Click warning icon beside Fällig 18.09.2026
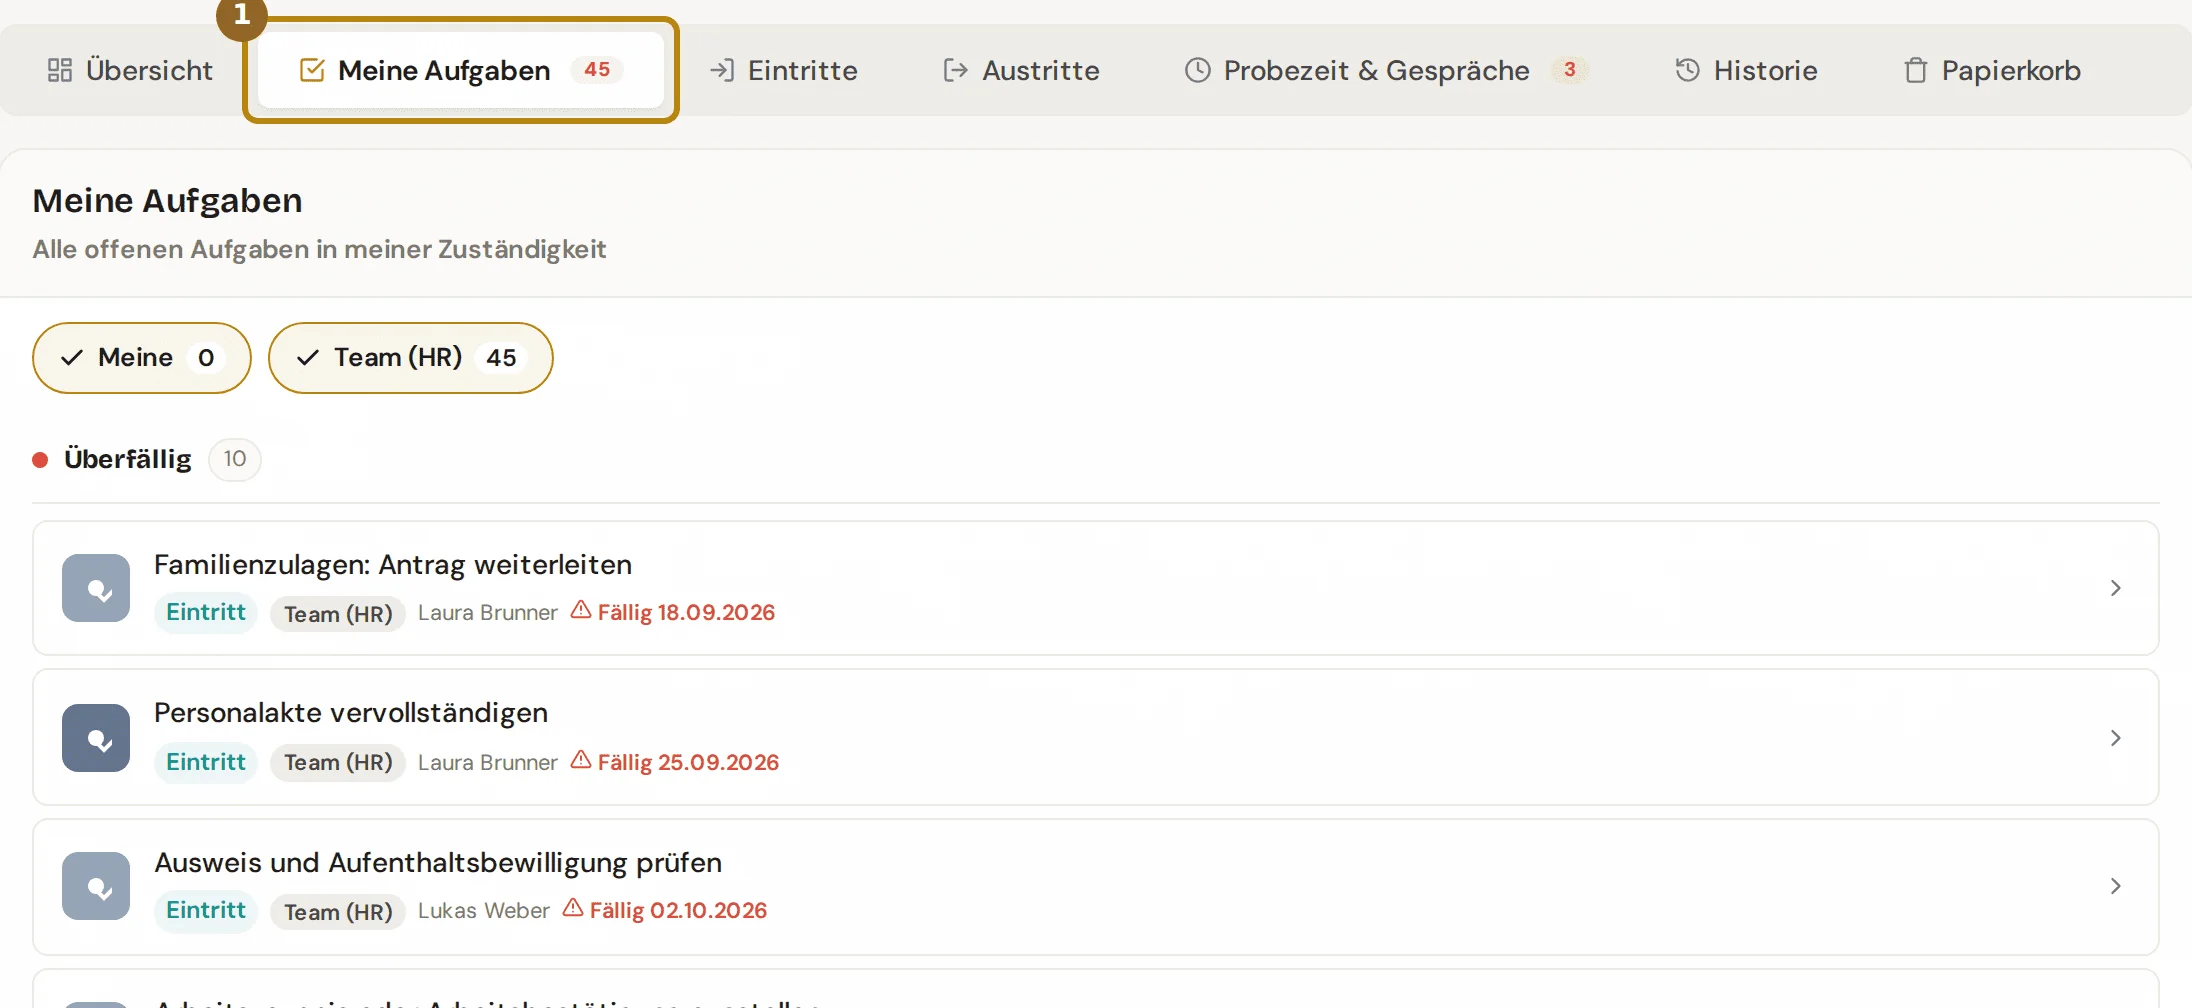Image resolution: width=2192 pixels, height=1008 pixels. point(581,610)
